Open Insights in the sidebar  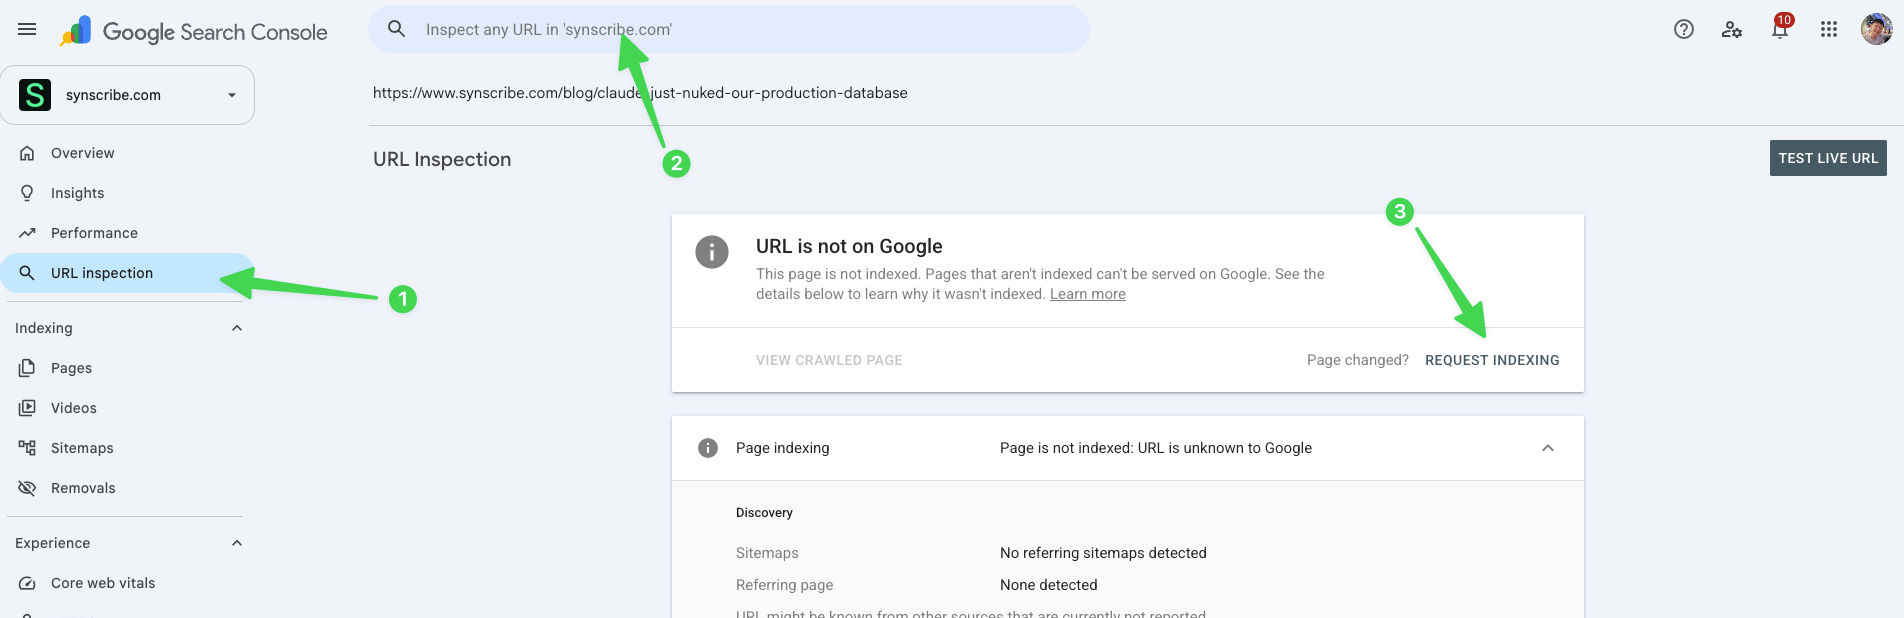tap(78, 193)
